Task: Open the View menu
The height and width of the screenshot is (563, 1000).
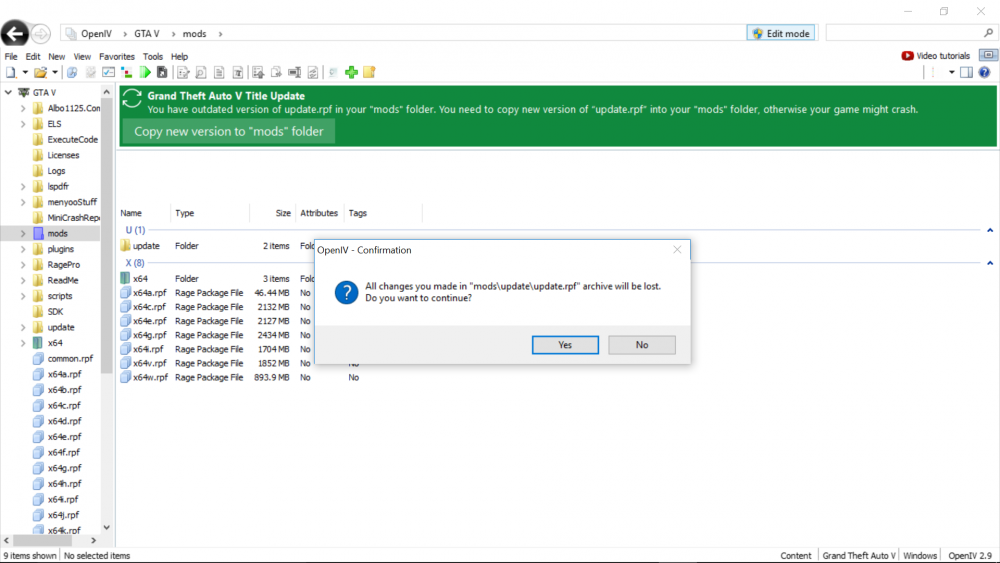Action: (x=82, y=56)
